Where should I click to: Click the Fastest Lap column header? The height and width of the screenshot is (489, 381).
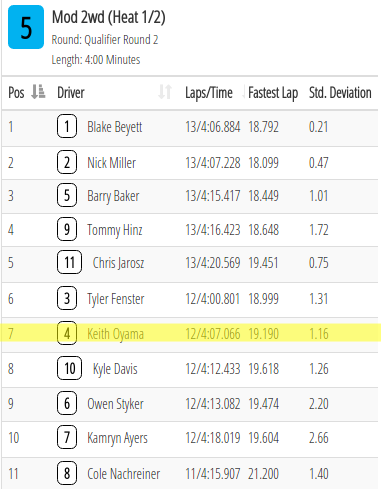coord(273,93)
